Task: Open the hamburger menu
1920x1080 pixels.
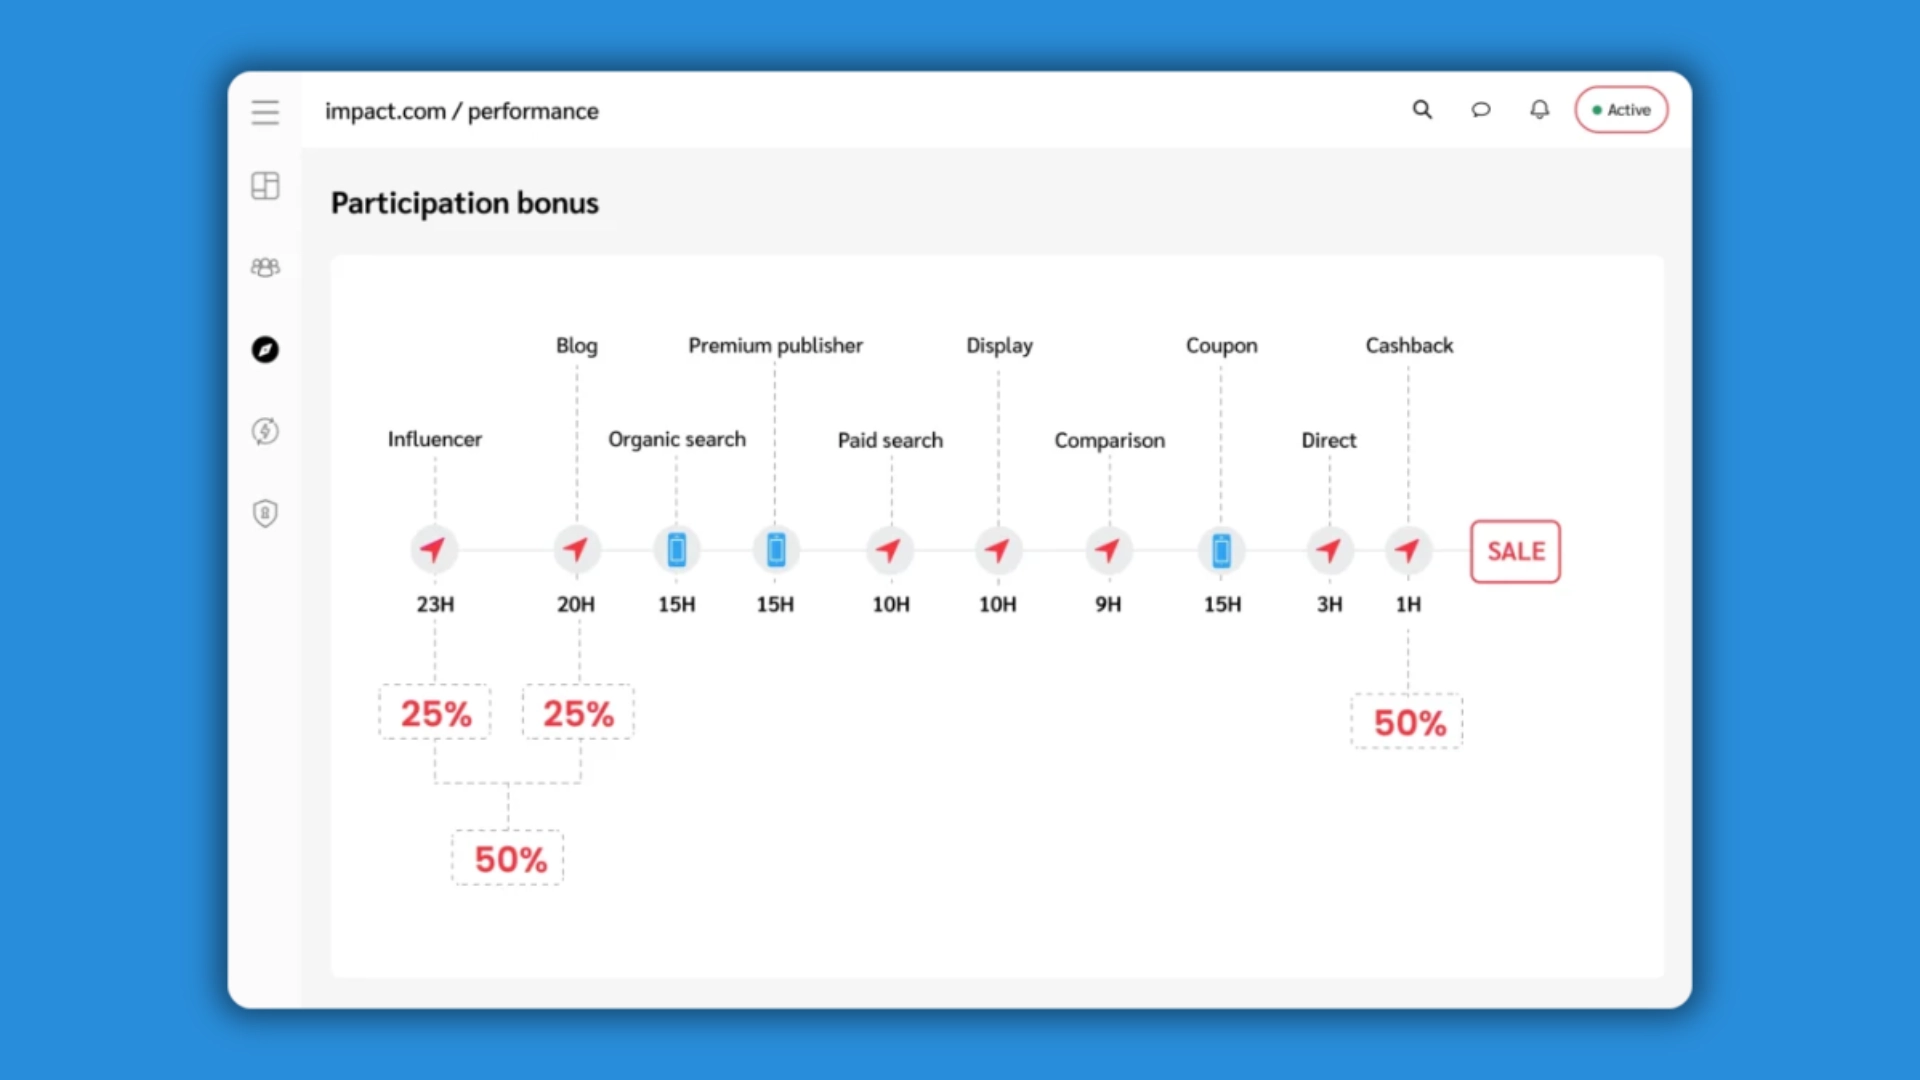Action: pos(265,112)
